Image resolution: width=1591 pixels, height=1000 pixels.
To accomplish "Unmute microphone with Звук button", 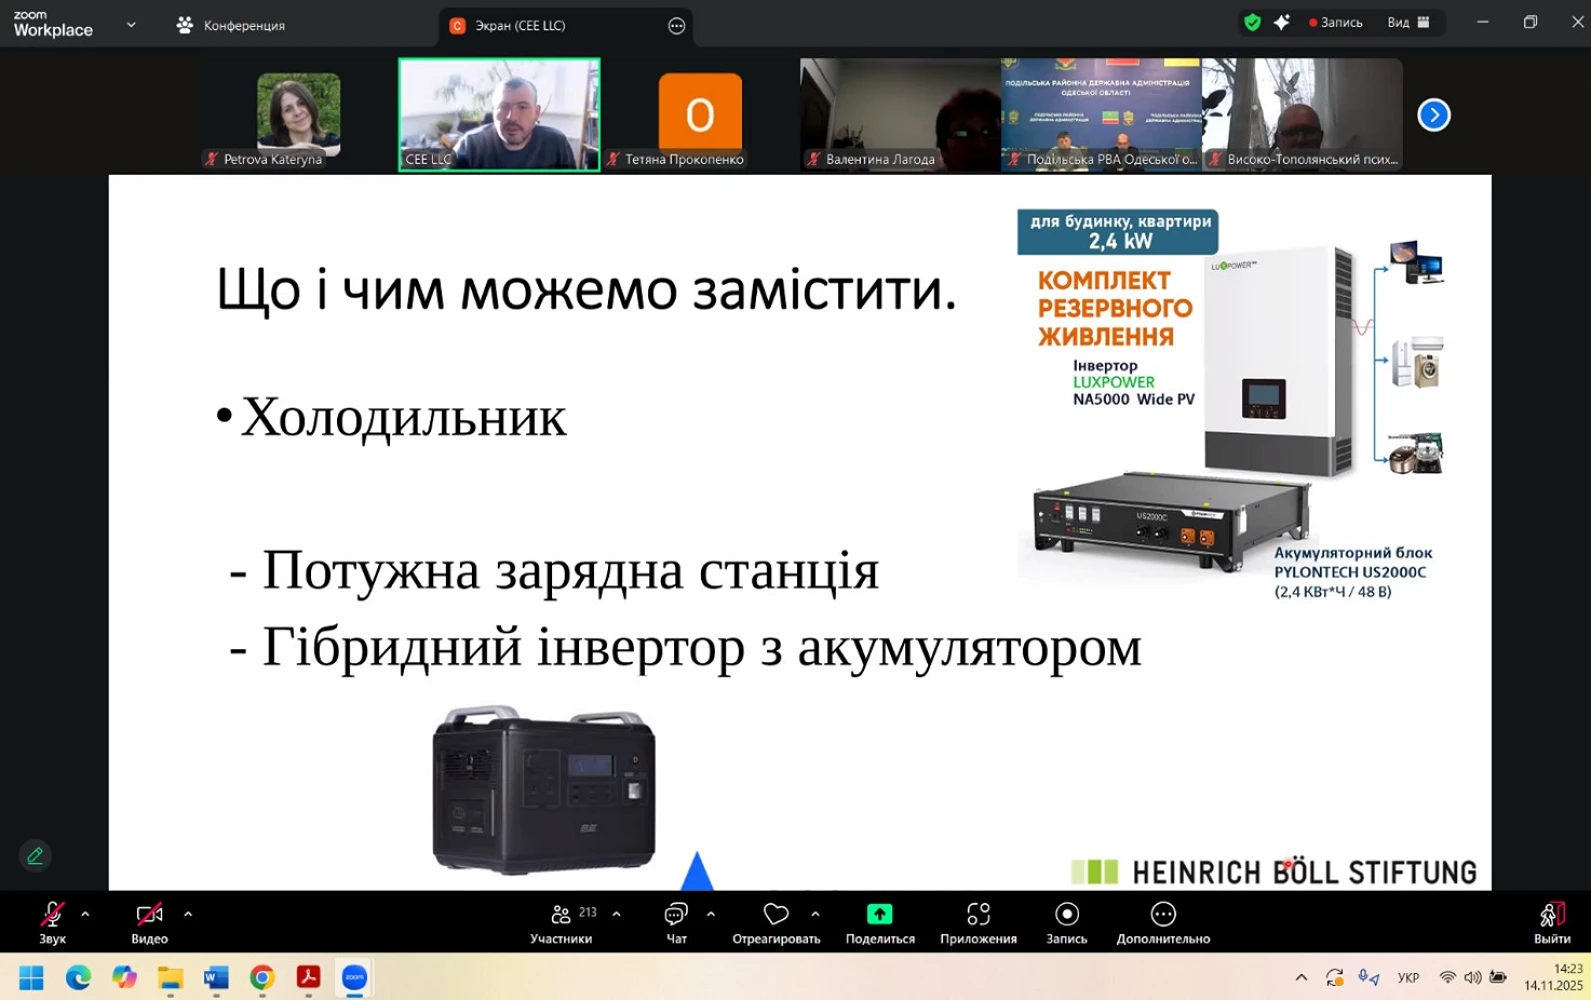I will coord(52,915).
